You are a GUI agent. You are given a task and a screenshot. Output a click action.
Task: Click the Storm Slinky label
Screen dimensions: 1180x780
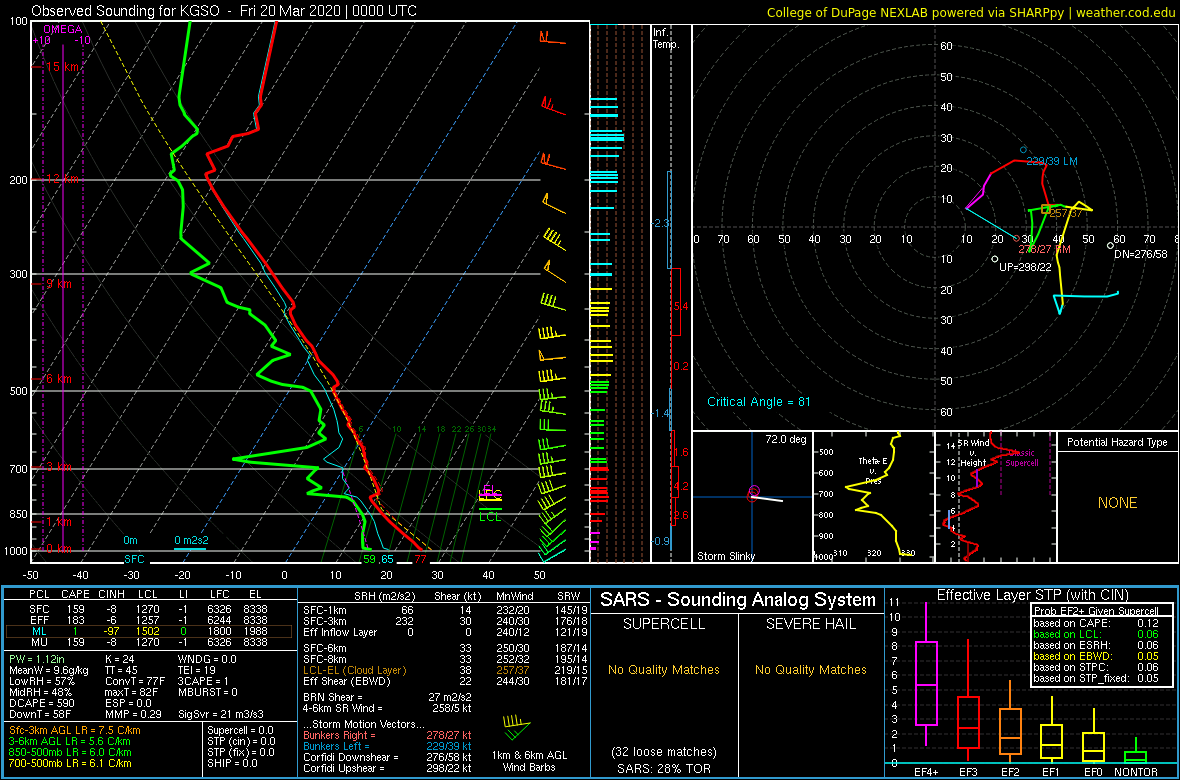click(x=725, y=556)
